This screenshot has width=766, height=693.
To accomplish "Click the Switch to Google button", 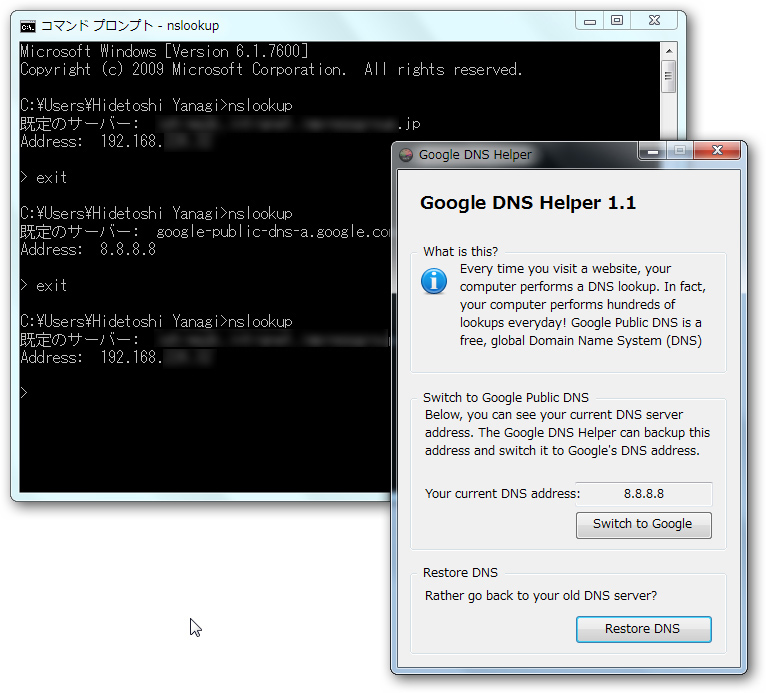I will (x=643, y=525).
